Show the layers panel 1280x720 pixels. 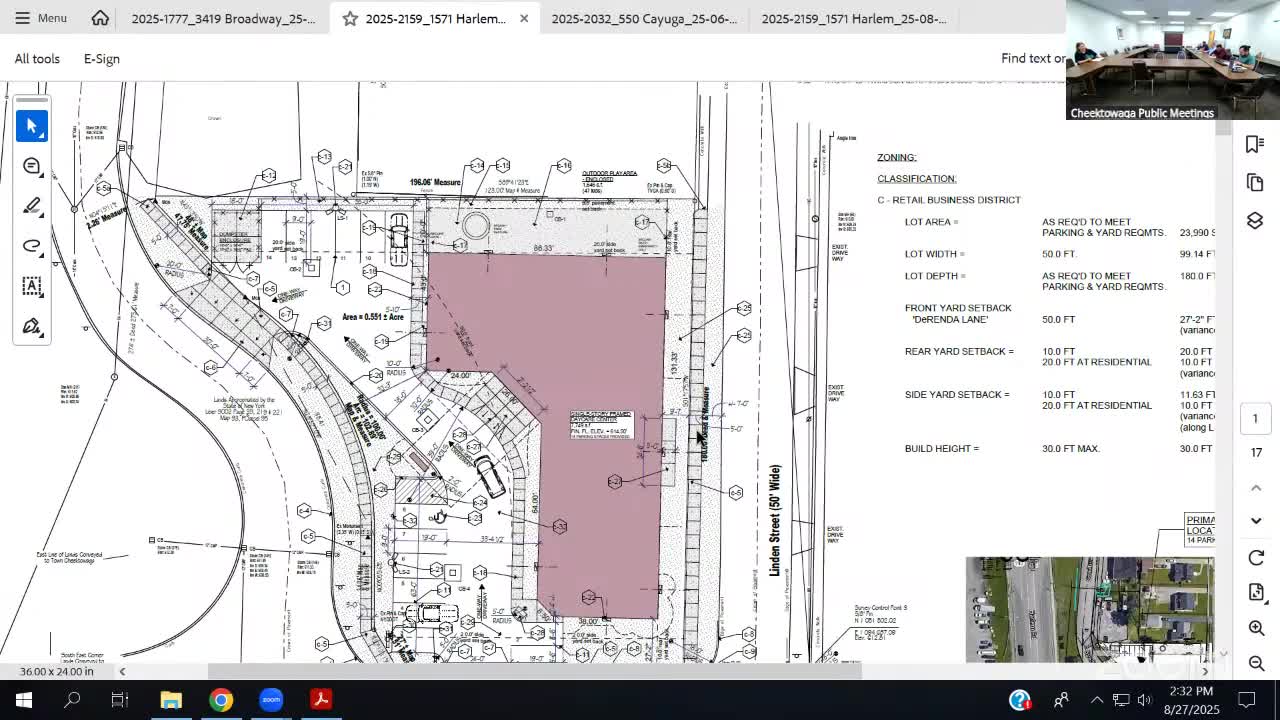(x=1255, y=221)
